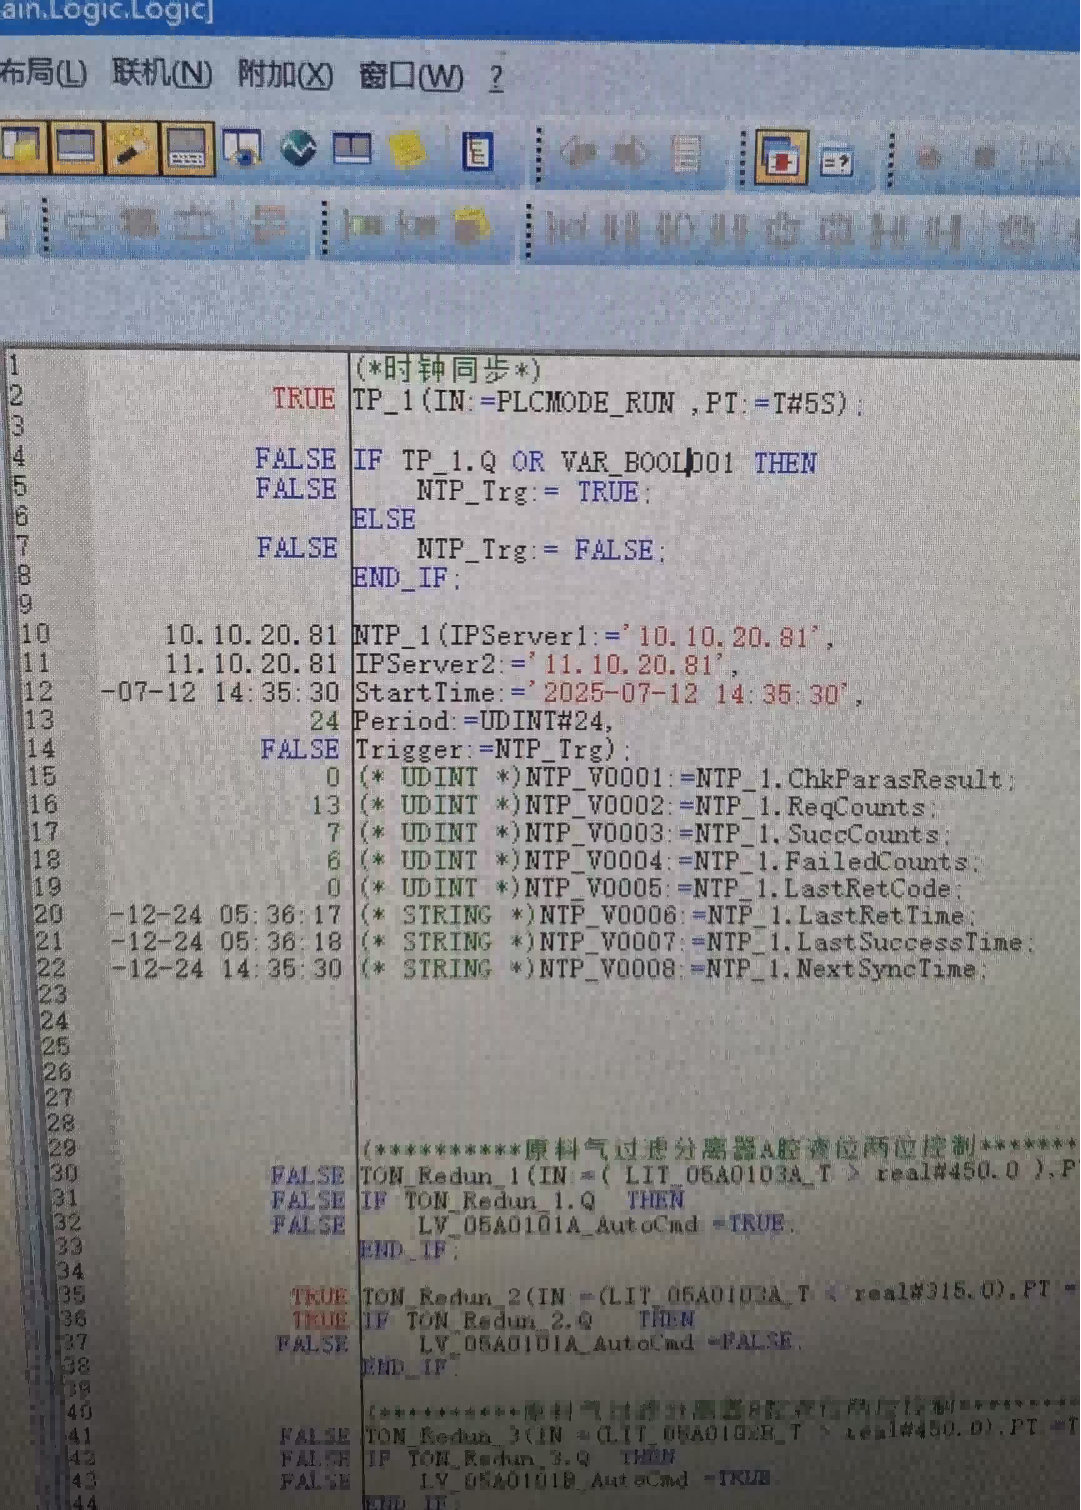Click the '10.10.20.81' IPServer1 string value
Image resolution: width=1081 pixels, height=1510 pixels.
coord(728,636)
